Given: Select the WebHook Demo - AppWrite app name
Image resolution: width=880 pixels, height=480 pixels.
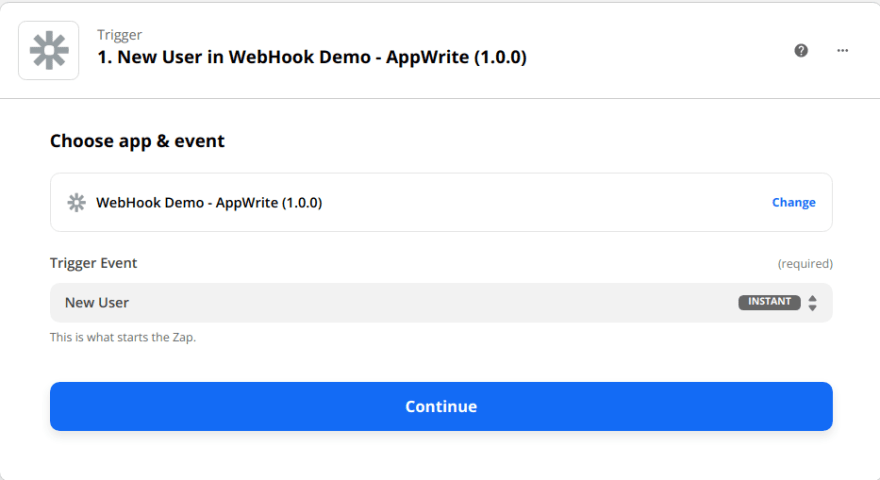Looking at the screenshot, I should coord(209,203).
